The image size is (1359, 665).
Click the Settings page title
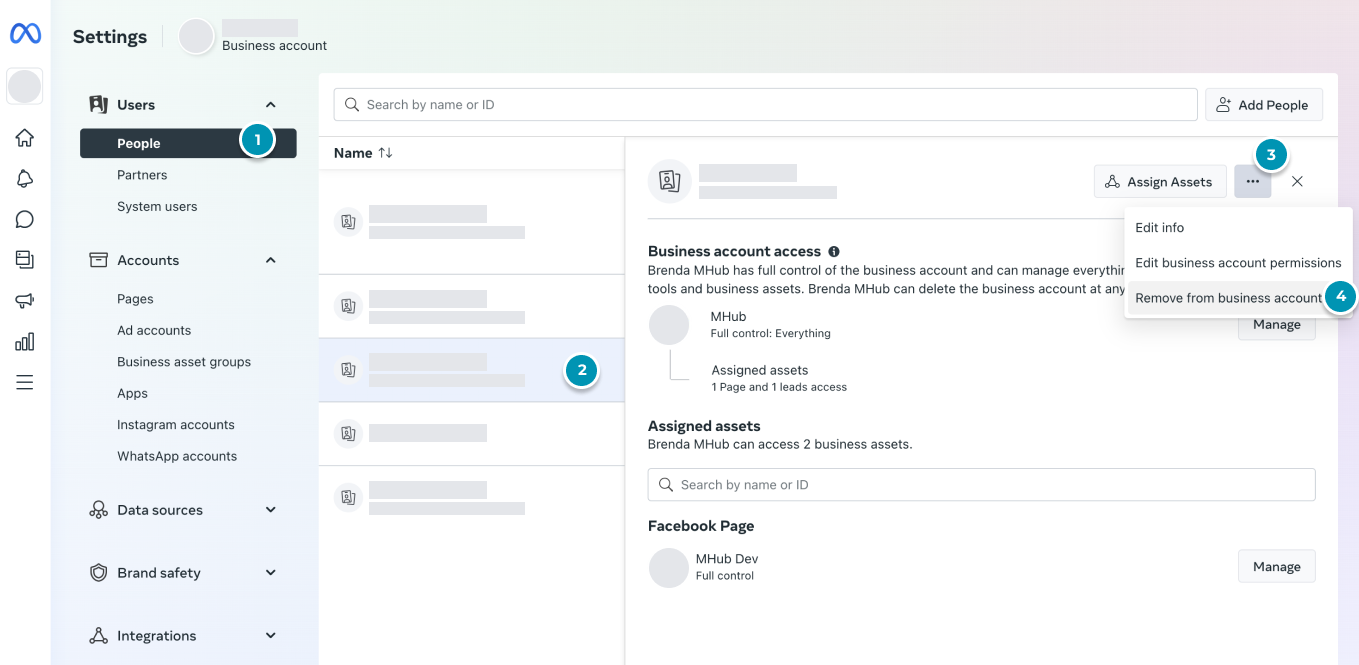(x=110, y=37)
